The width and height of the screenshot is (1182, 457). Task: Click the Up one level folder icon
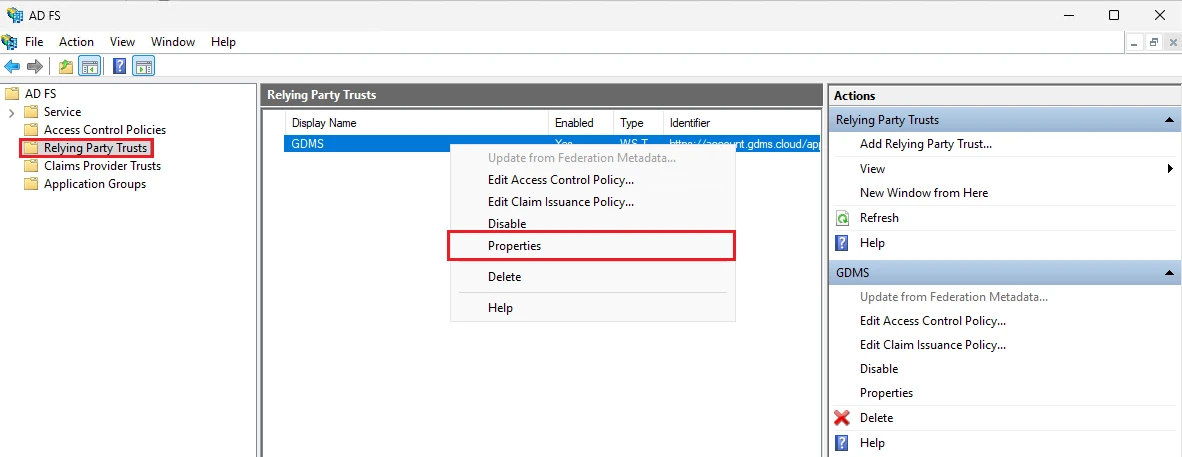[66, 66]
